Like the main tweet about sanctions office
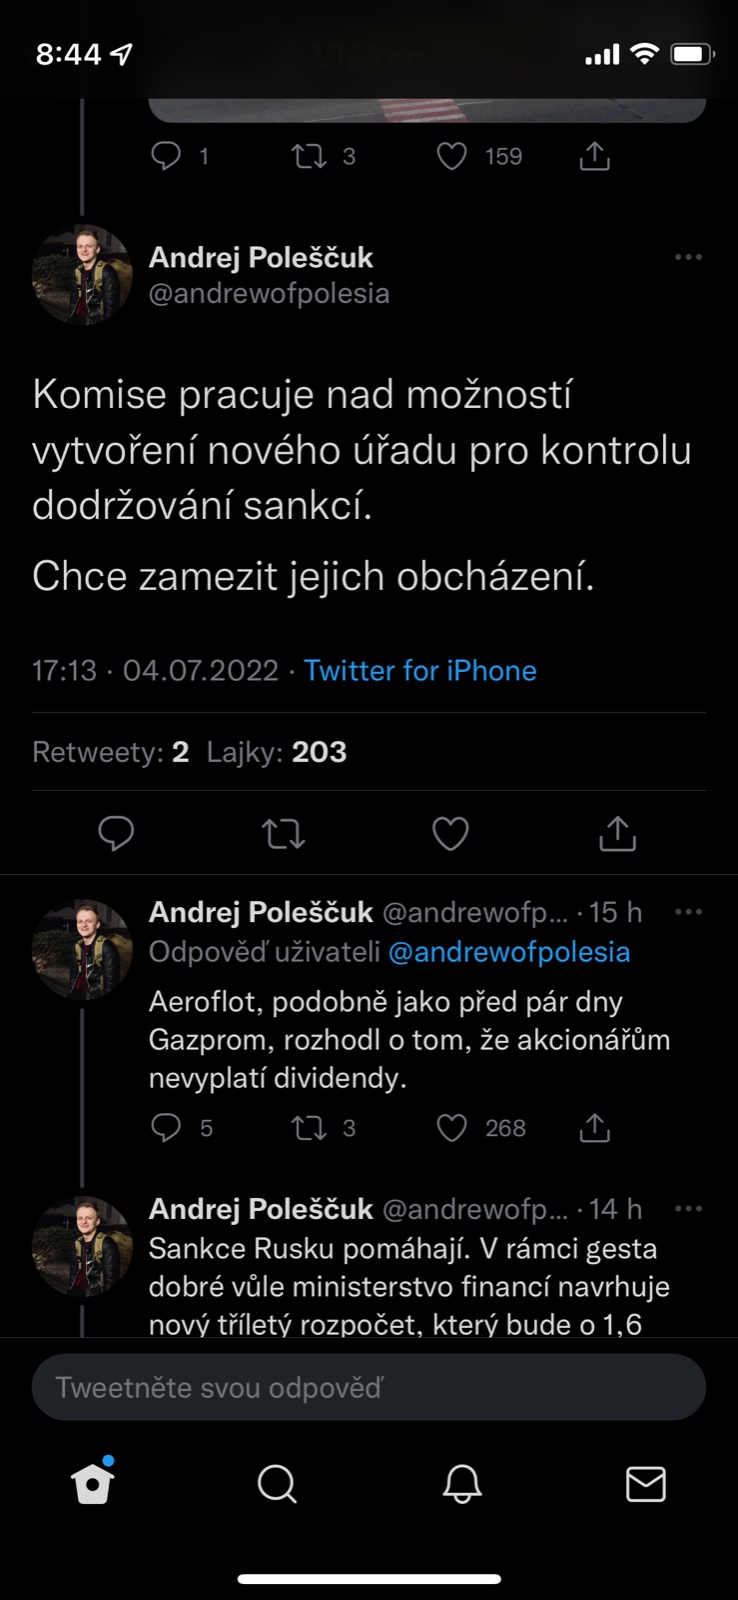738x1600 pixels. (x=450, y=833)
